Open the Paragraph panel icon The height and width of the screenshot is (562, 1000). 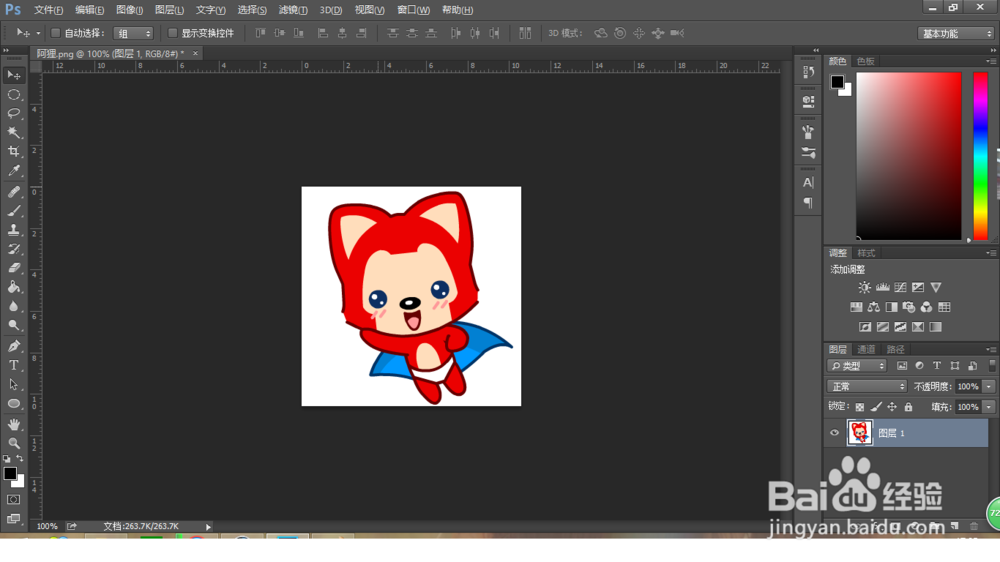(x=808, y=203)
